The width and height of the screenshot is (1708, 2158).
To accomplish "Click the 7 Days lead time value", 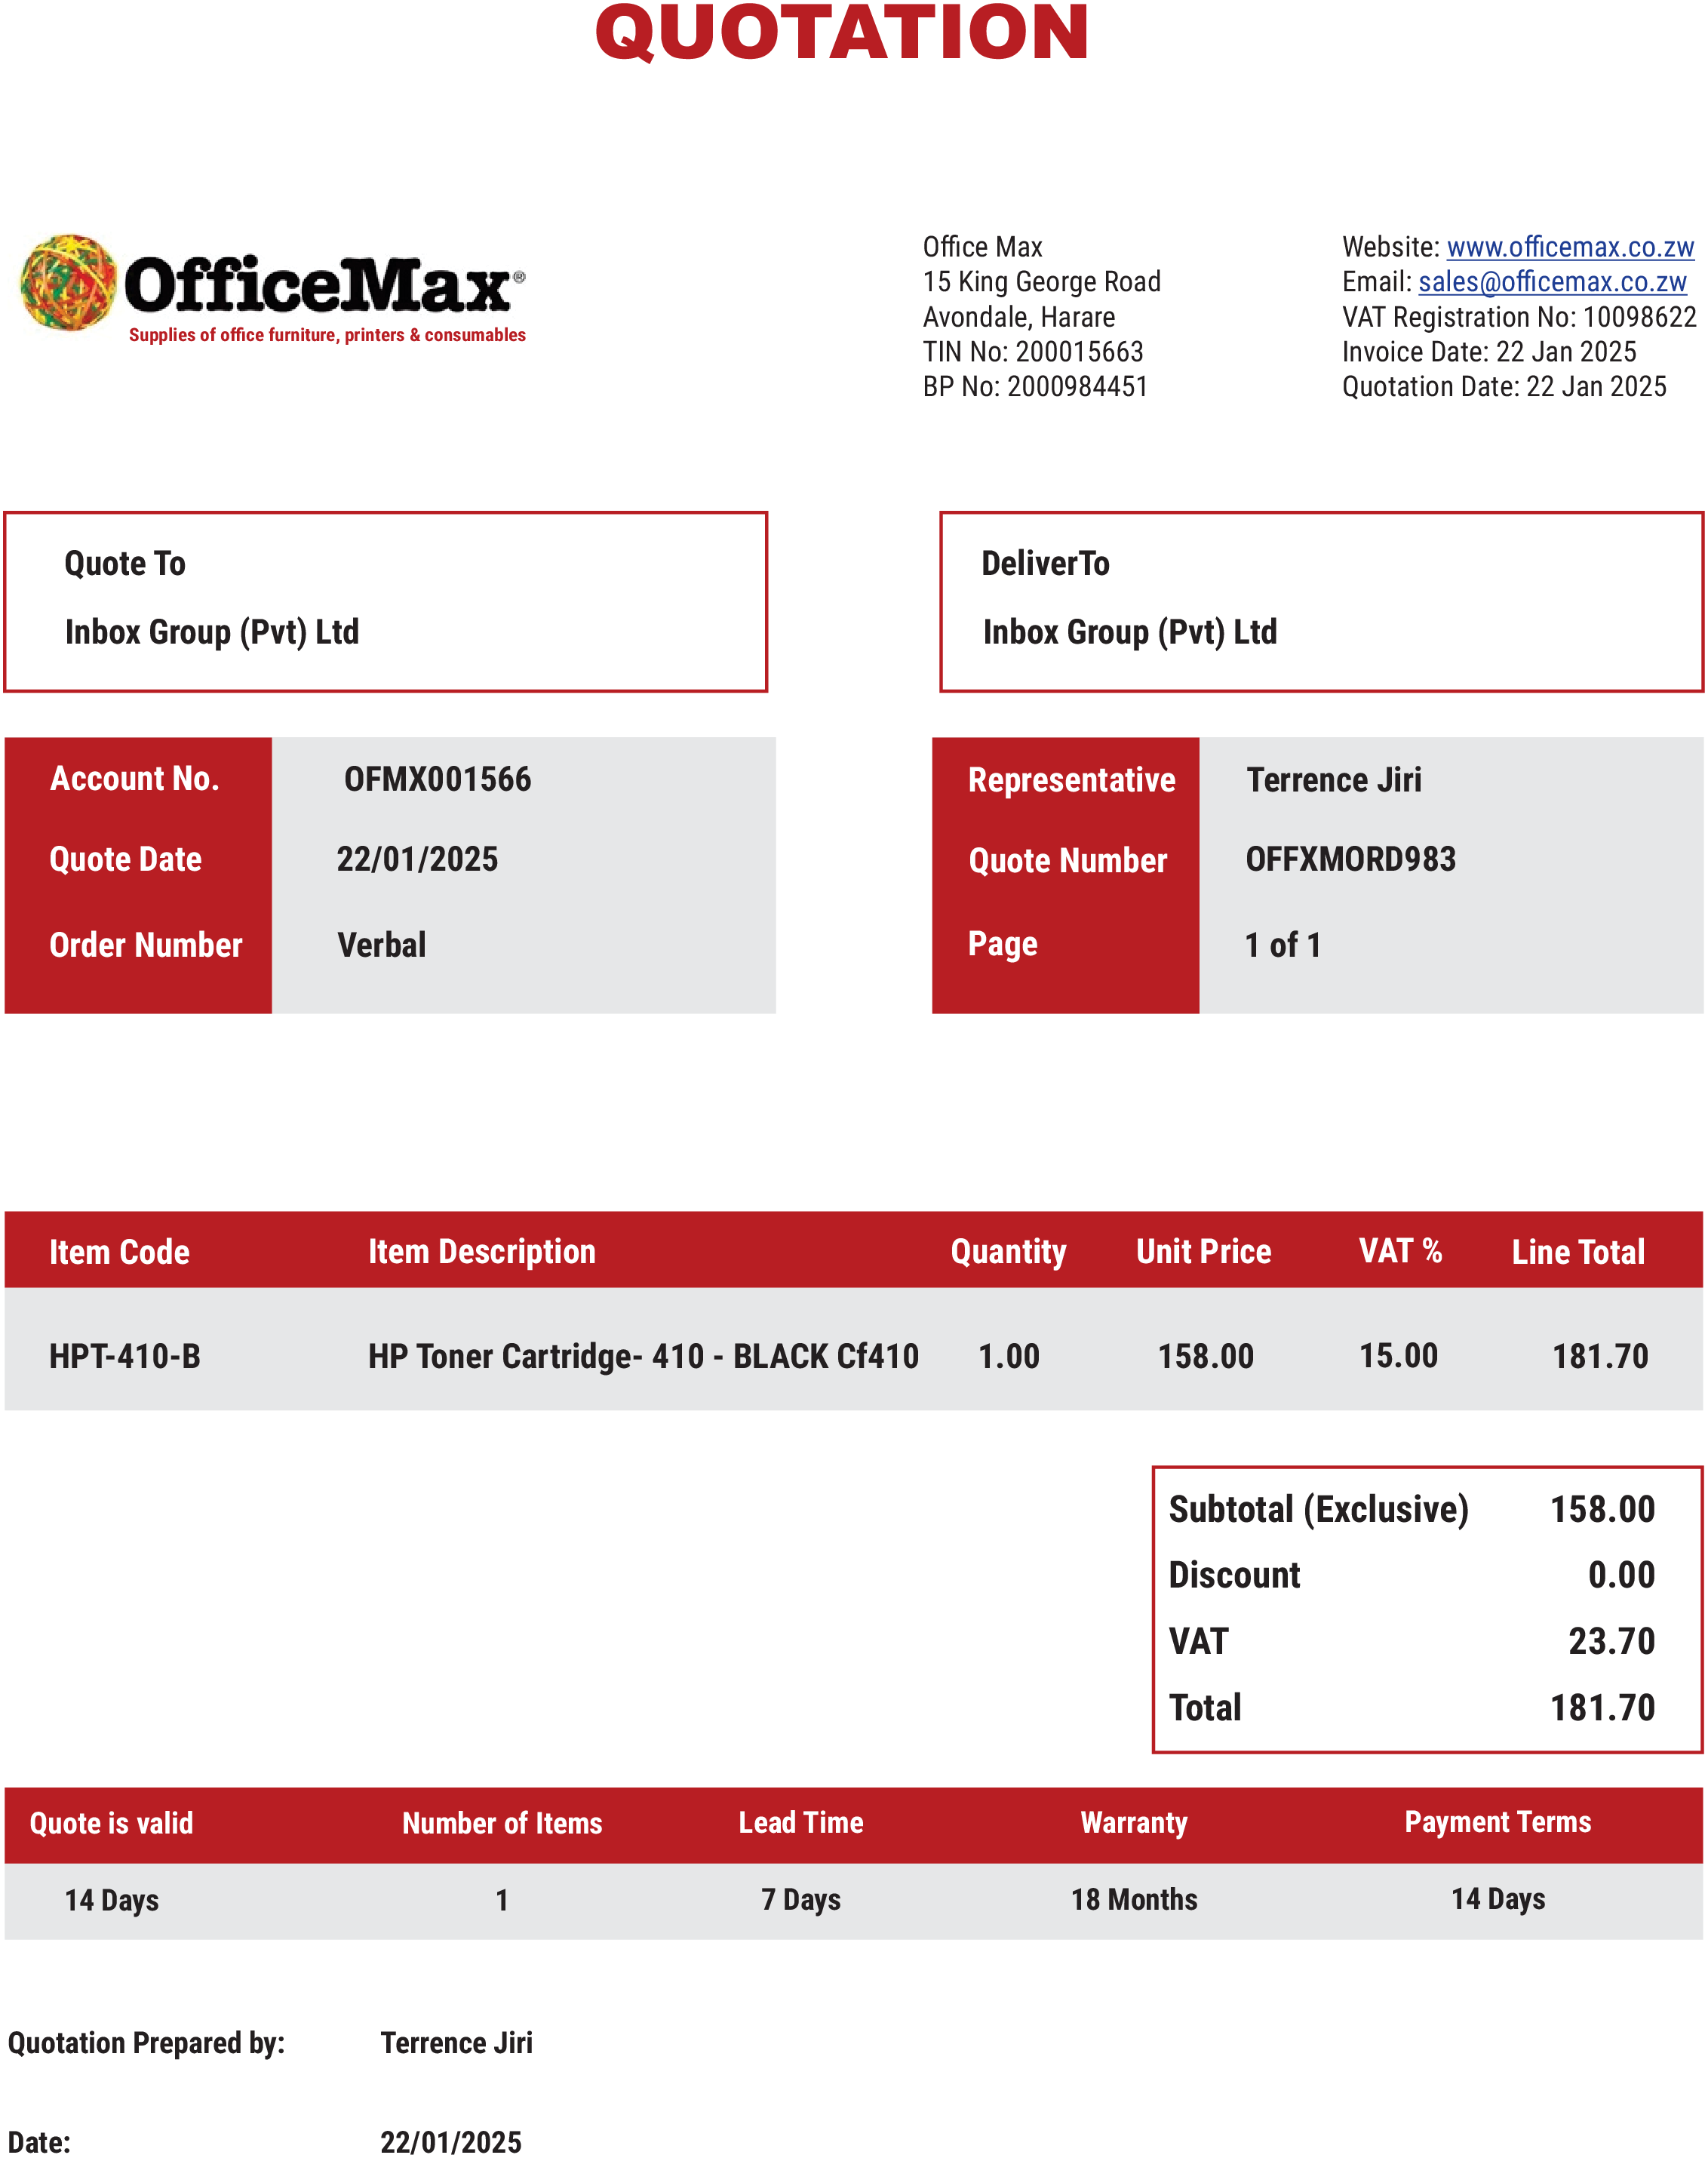I will click(x=800, y=1899).
